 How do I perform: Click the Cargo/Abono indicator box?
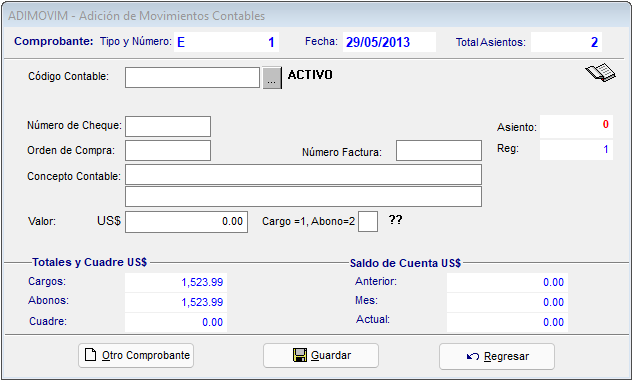pyautogui.click(x=368, y=221)
